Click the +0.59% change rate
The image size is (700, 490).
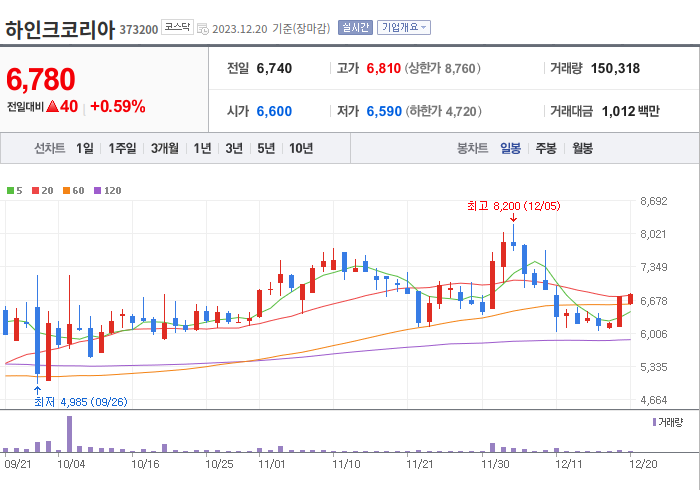[118, 107]
